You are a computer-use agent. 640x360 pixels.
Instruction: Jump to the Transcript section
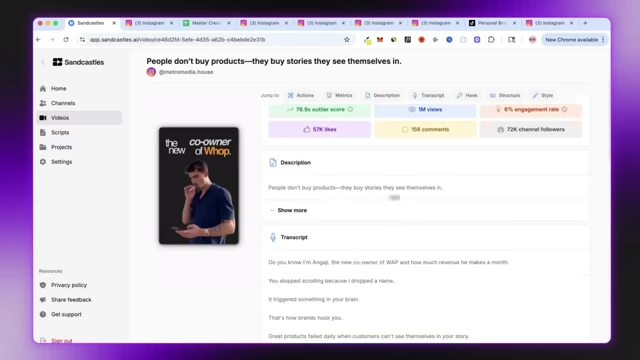click(x=428, y=96)
